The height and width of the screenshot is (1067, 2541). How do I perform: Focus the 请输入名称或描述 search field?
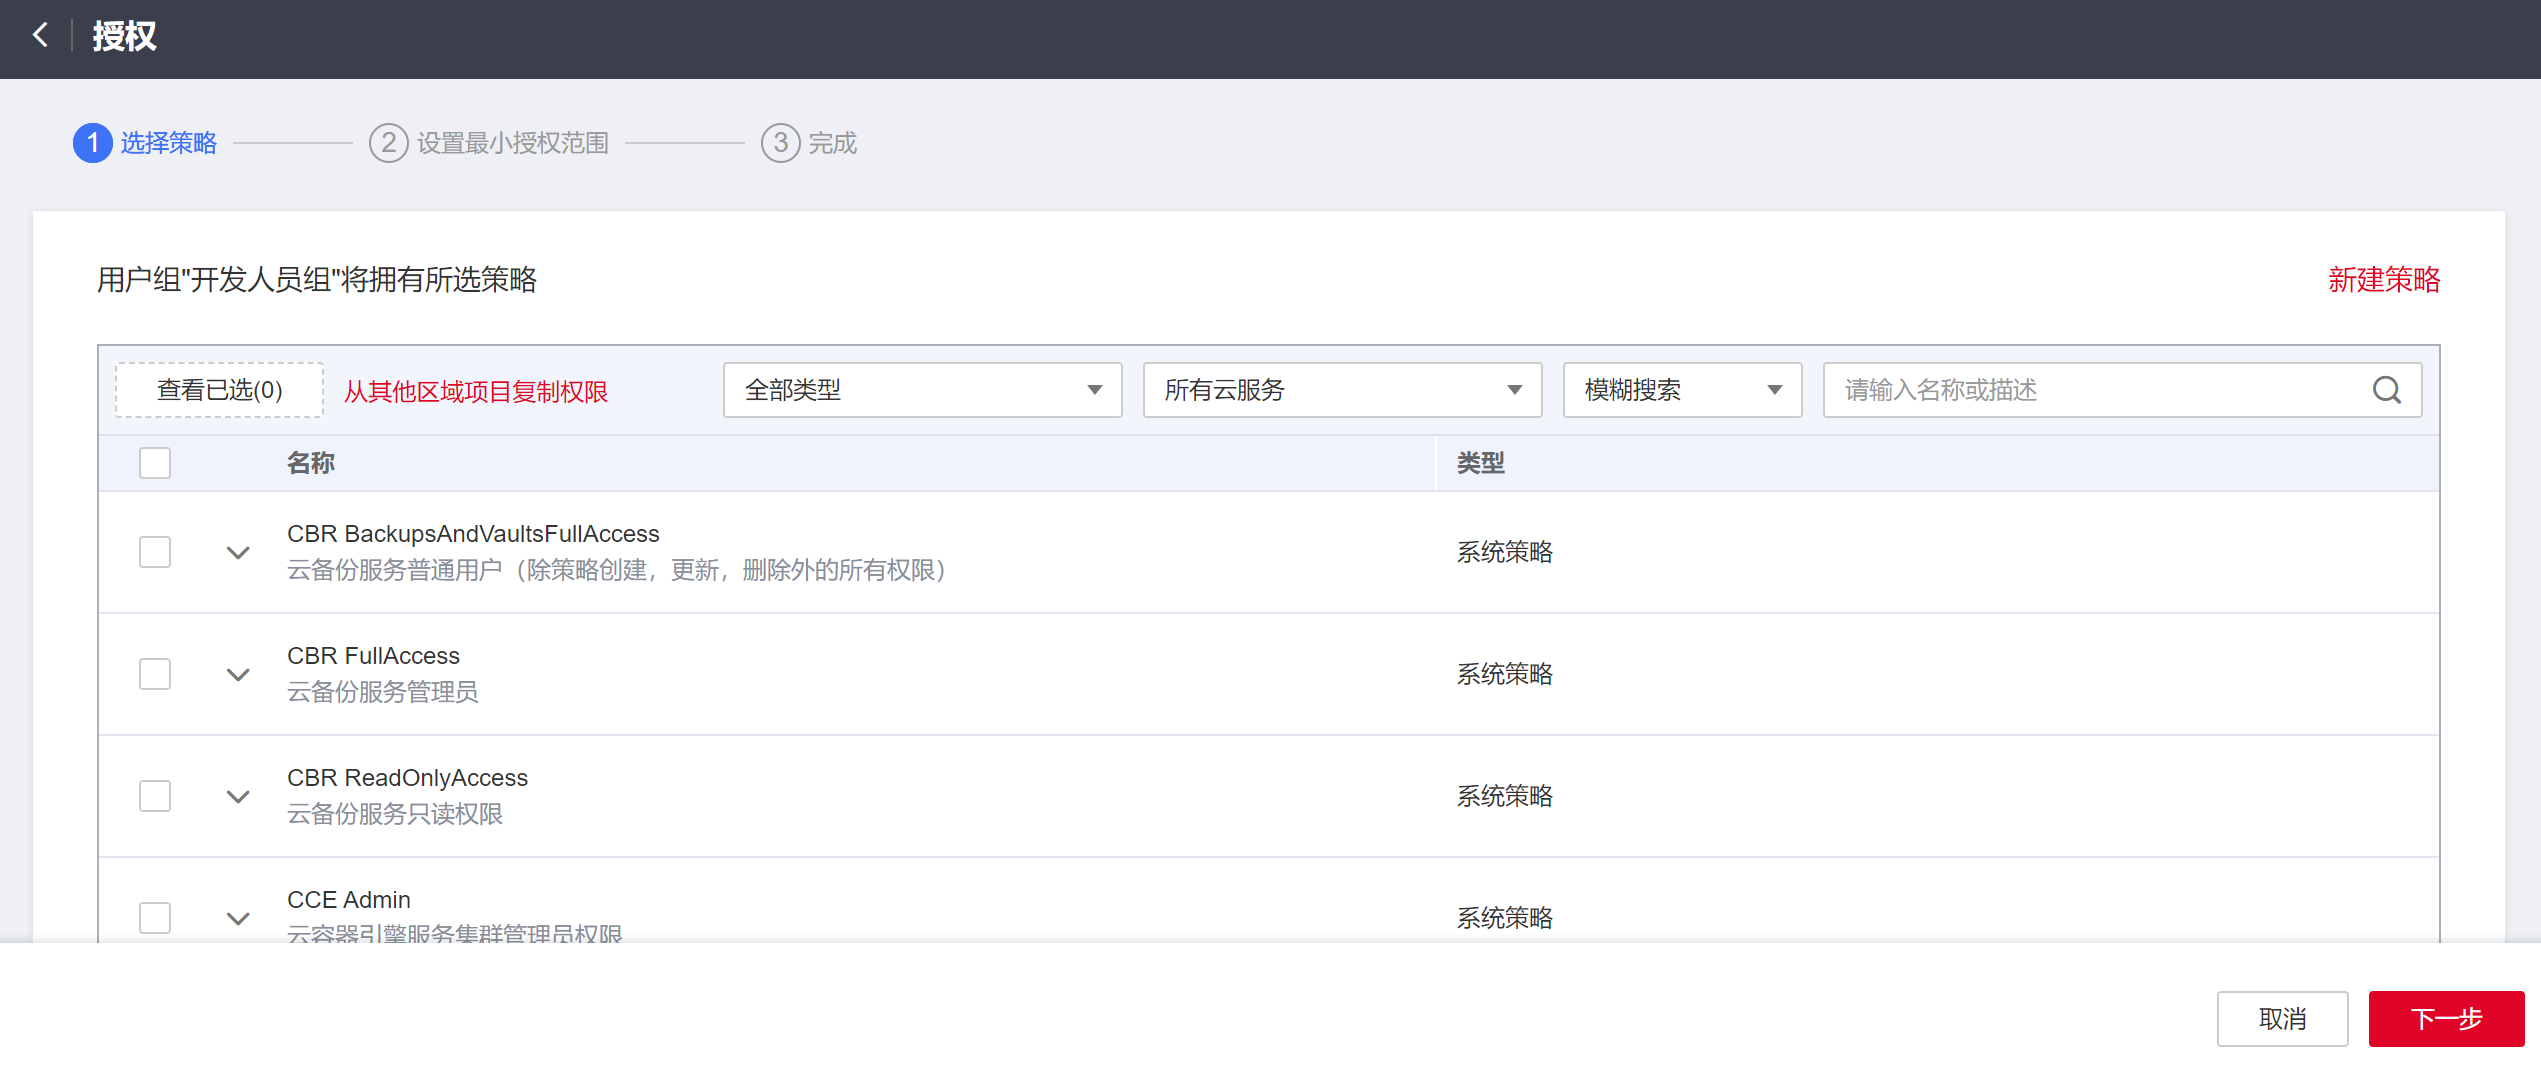coord(2100,390)
